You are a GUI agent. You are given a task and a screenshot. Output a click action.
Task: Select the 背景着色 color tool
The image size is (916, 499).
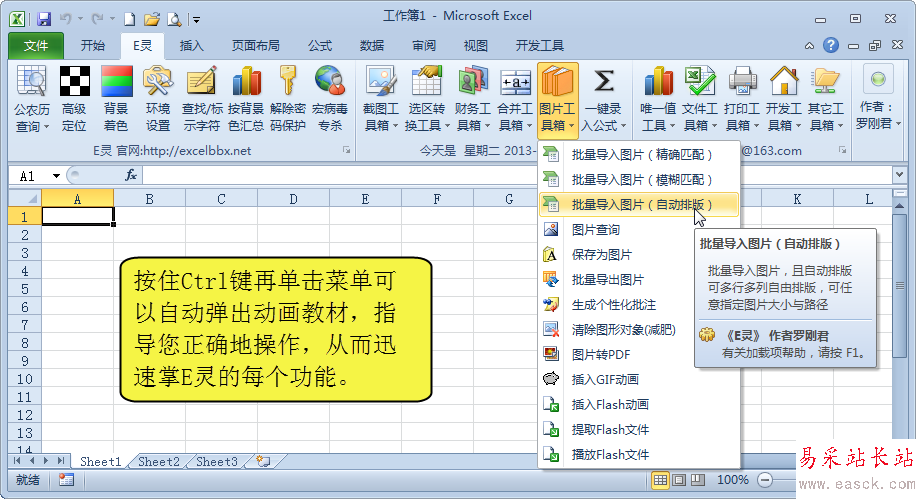point(116,99)
